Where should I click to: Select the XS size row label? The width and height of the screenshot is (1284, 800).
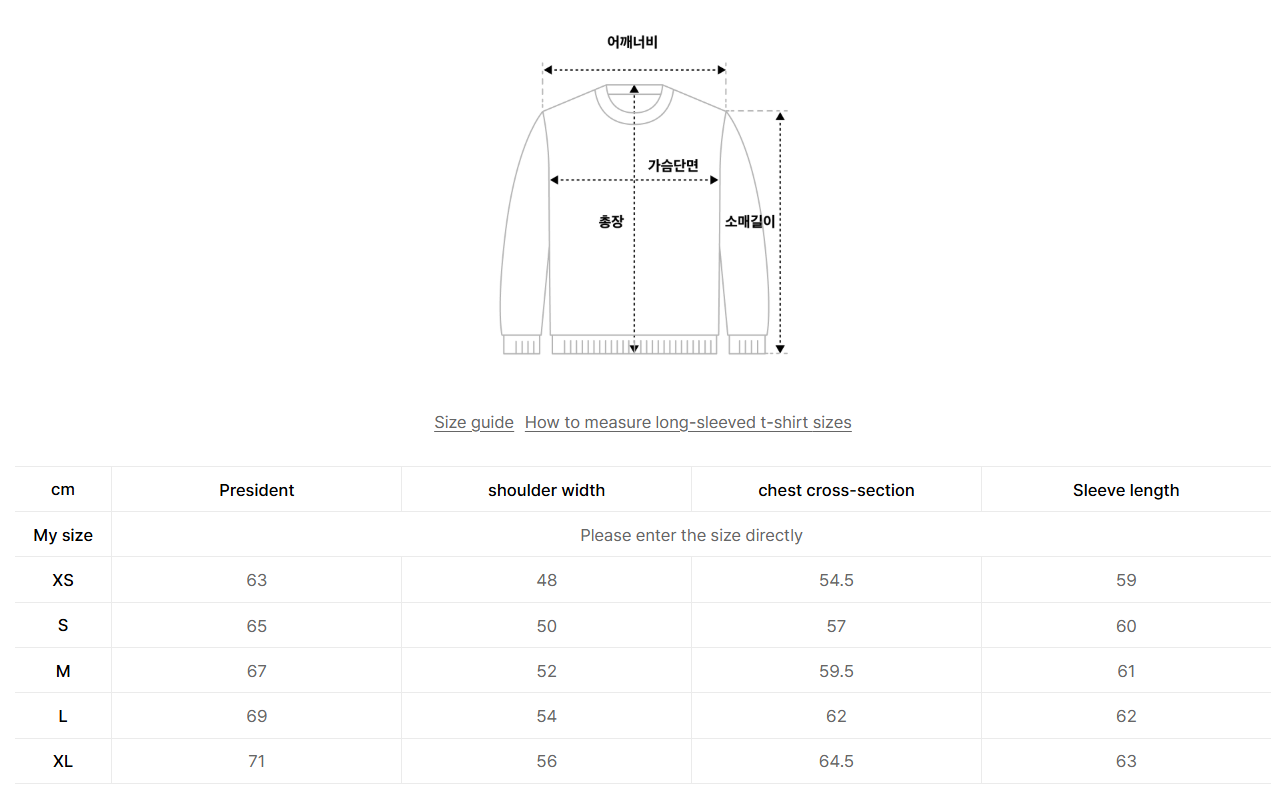point(63,580)
